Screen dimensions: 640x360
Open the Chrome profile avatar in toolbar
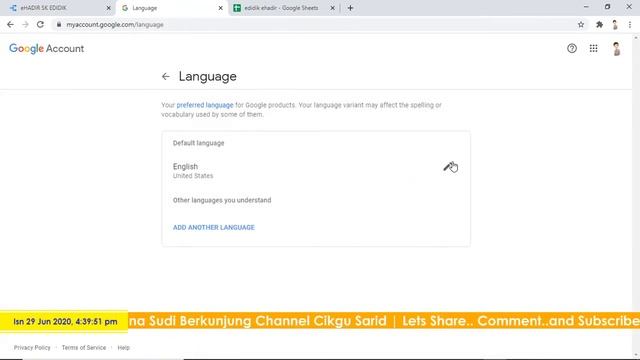click(x=615, y=24)
